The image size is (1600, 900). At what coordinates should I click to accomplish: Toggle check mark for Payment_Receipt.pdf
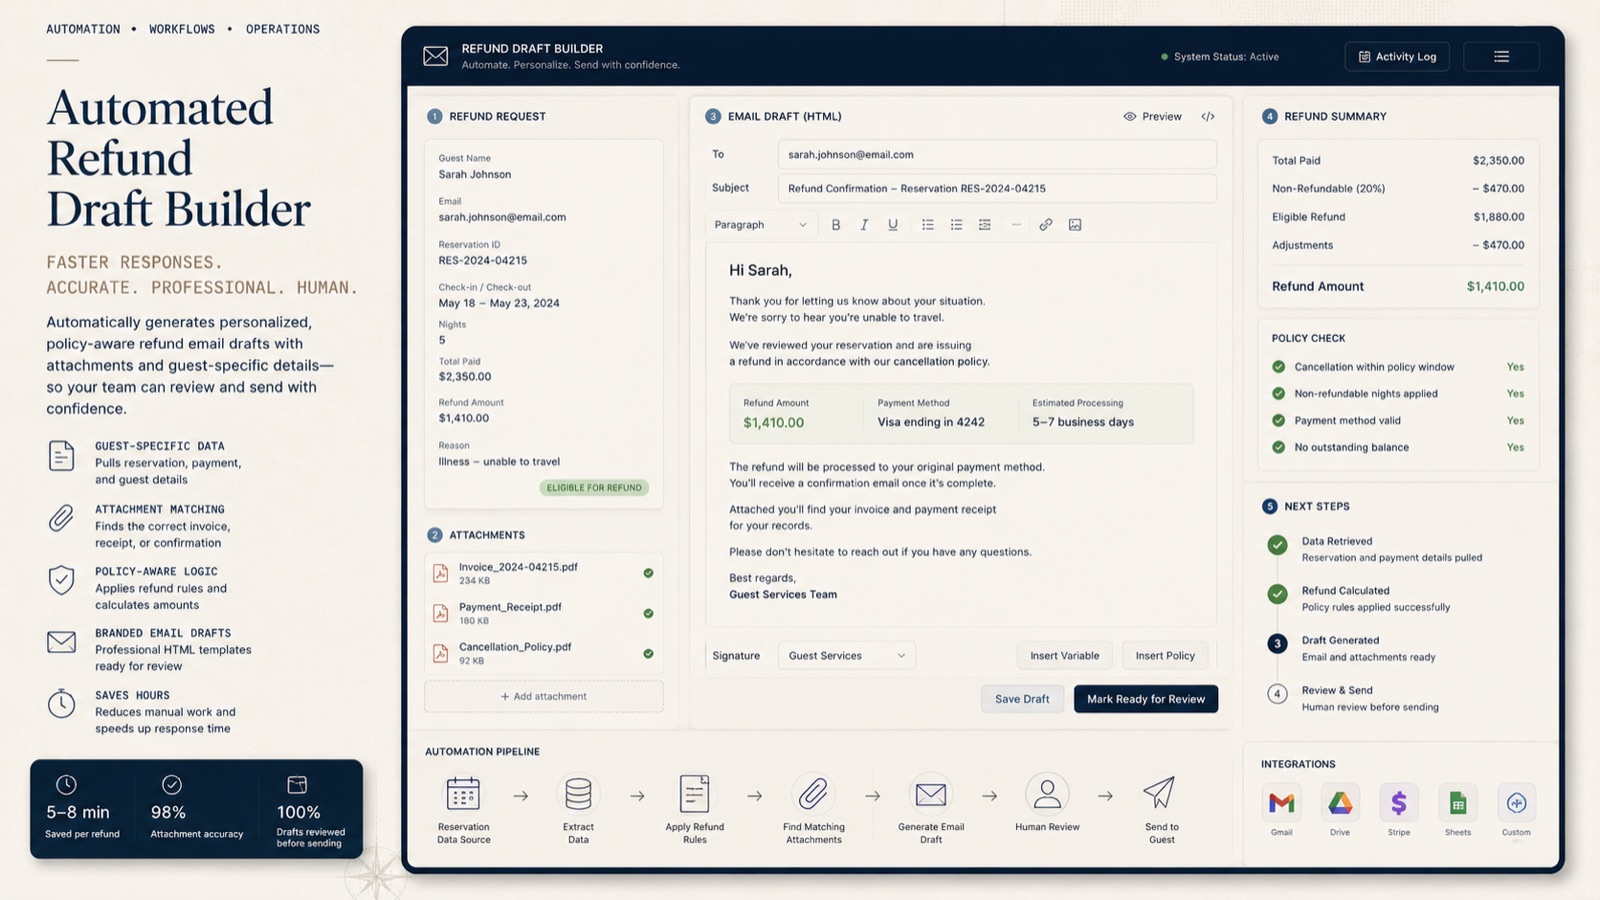point(648,613)
